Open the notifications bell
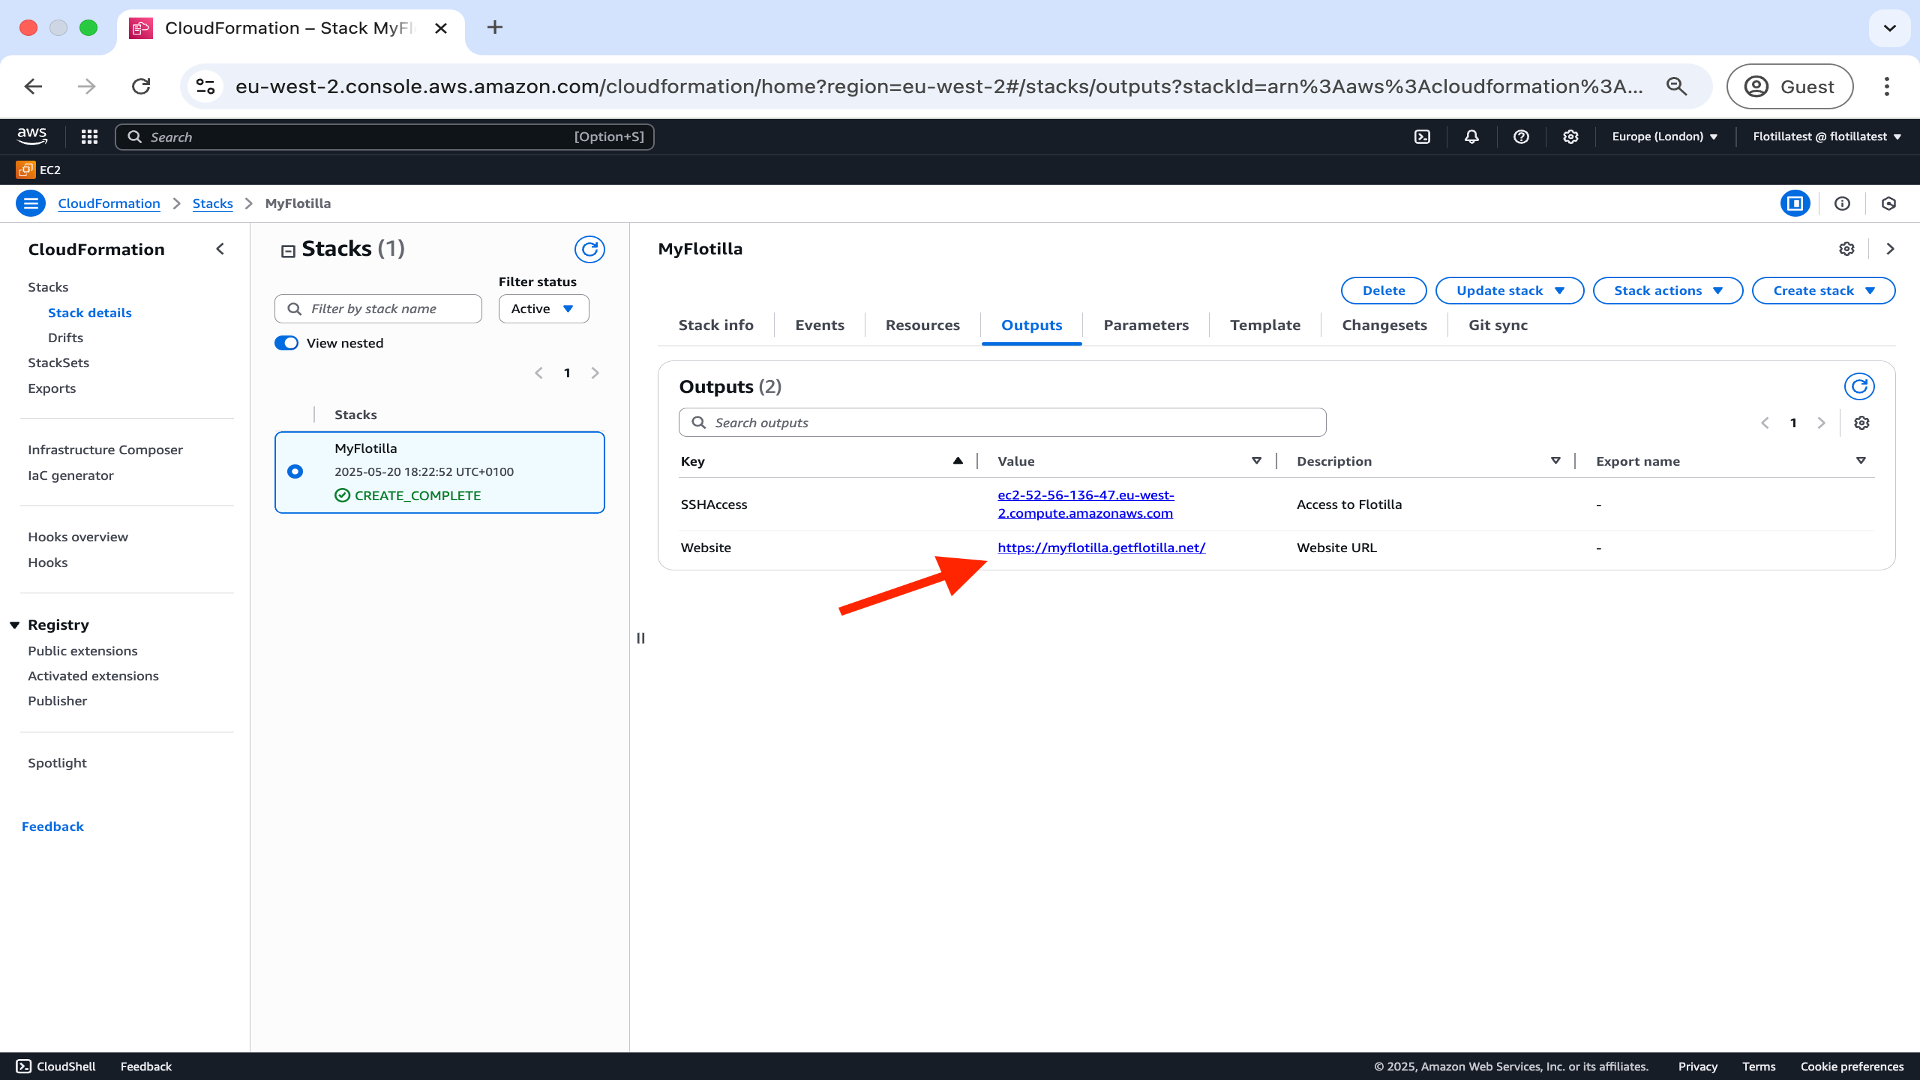 tap(1471, 137)
